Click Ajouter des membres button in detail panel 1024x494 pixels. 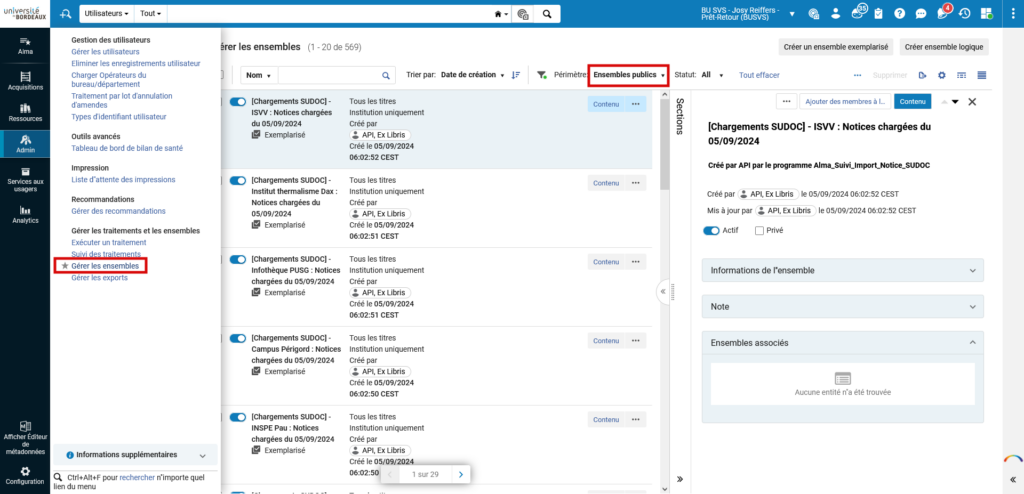pos(845,101)
